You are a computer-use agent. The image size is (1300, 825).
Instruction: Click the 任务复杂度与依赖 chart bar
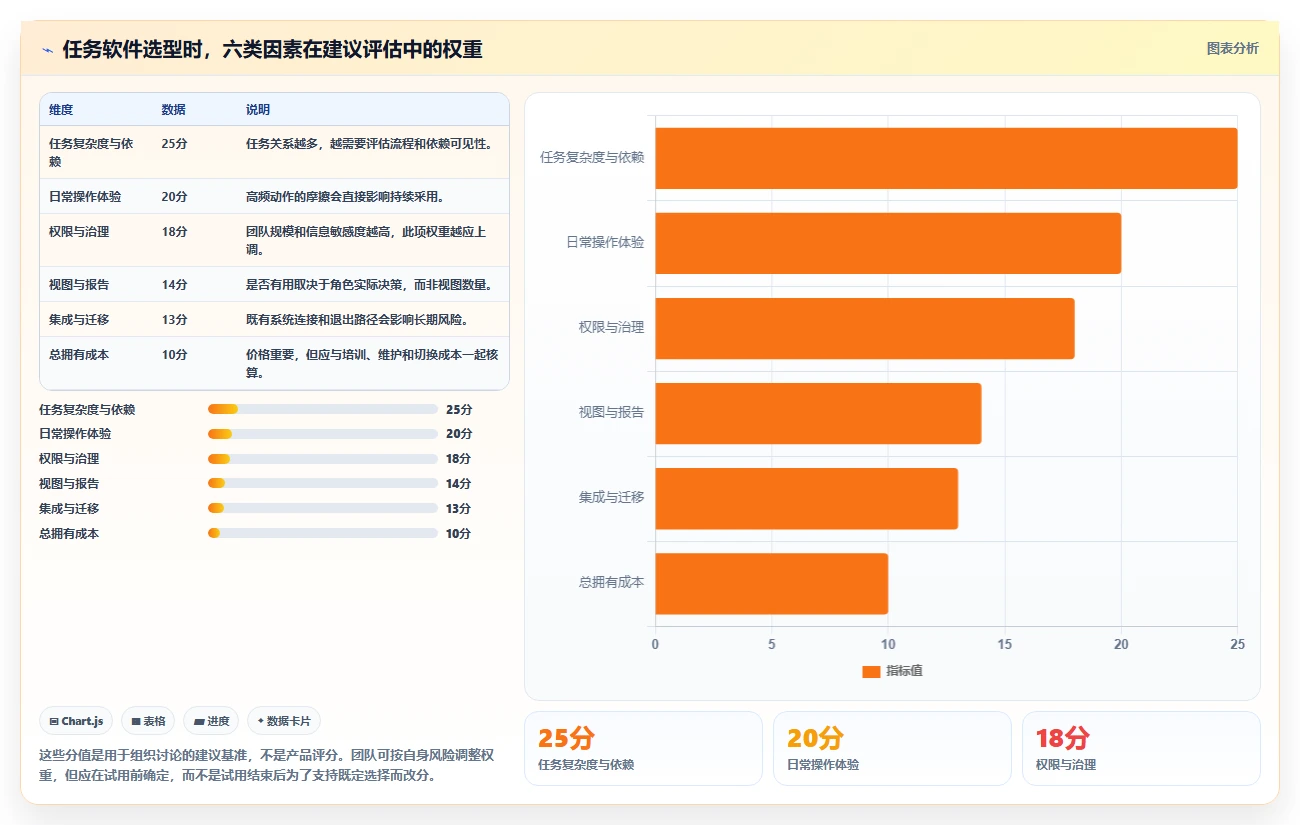tap(946, 158)
